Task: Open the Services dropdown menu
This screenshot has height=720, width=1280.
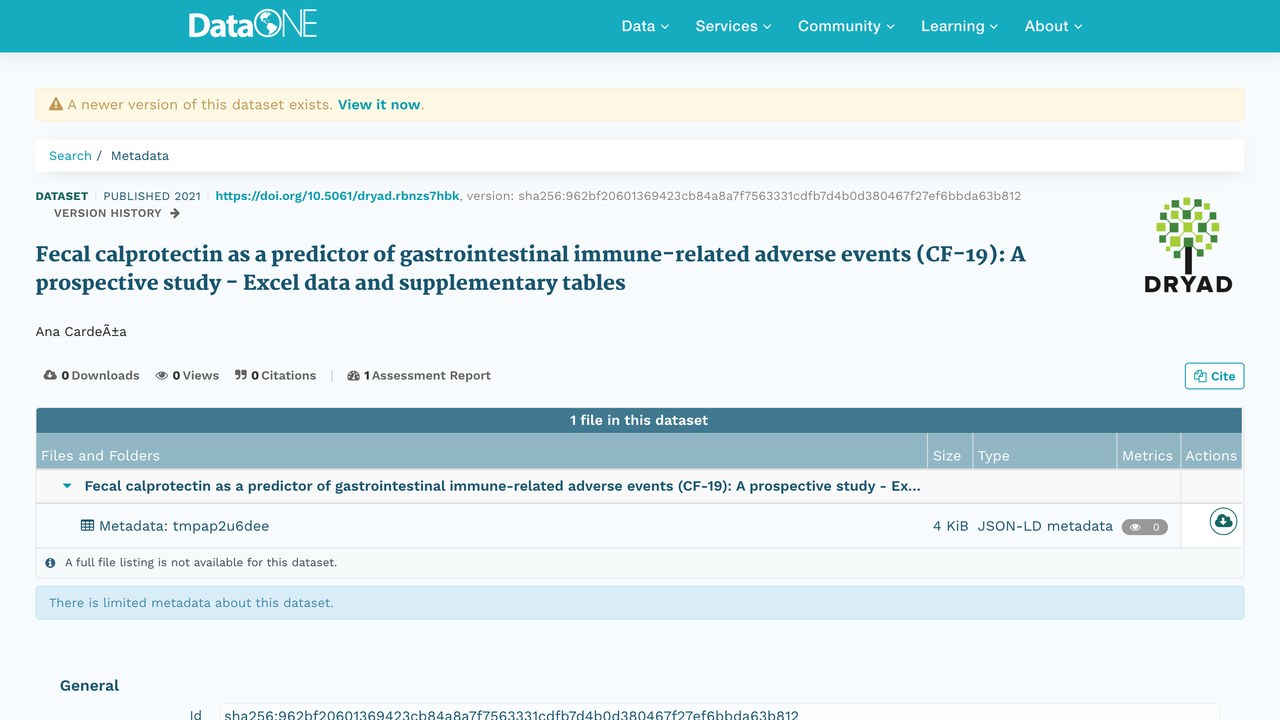Action: point(733,26)
